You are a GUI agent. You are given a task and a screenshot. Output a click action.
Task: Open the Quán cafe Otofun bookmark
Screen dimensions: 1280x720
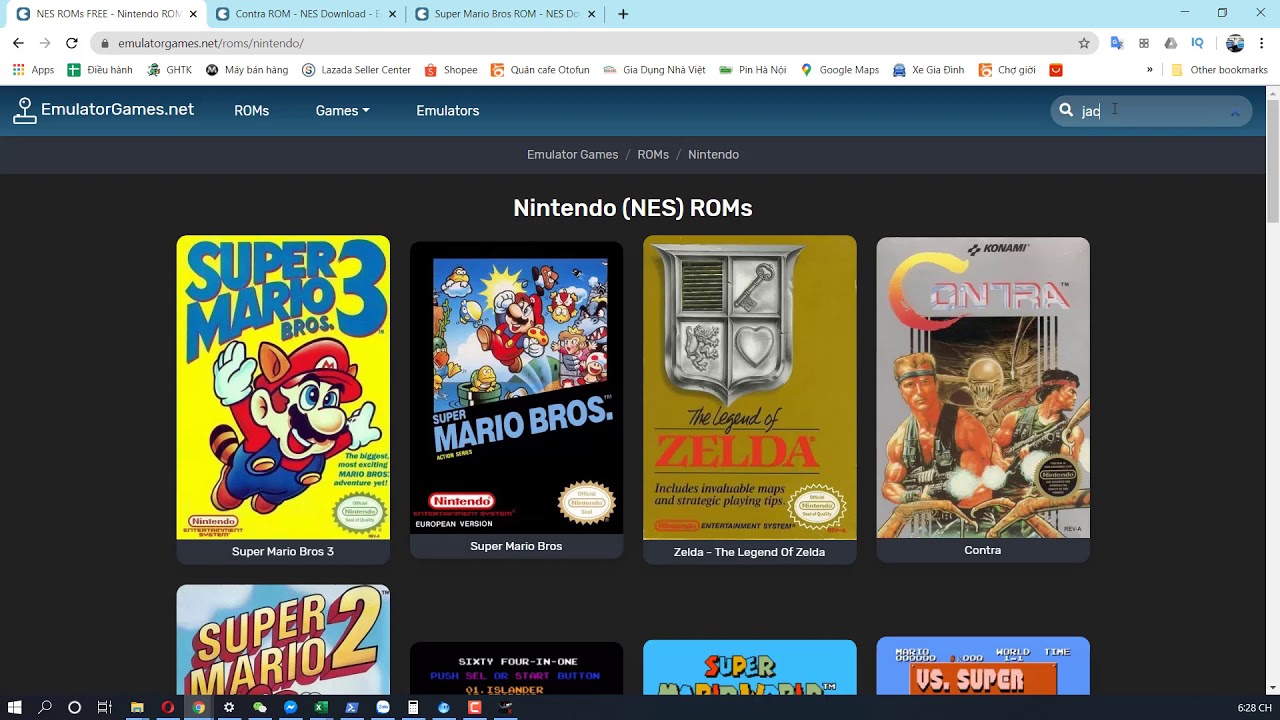tap(540, 70)
